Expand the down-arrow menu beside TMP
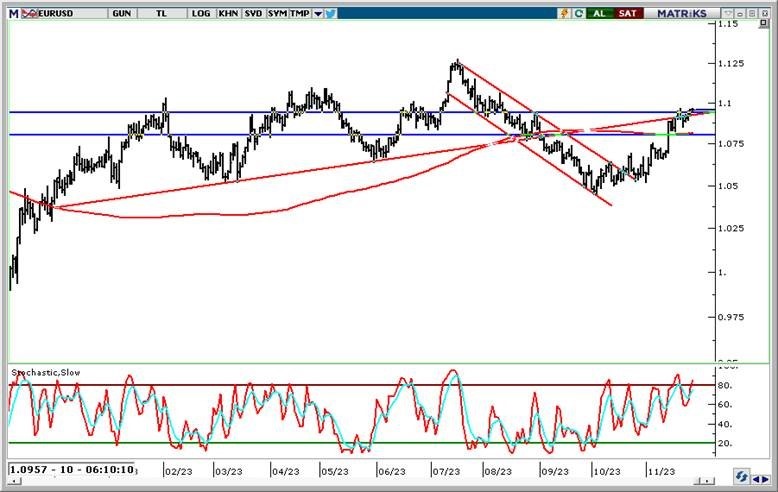 click(x=318, y=13)
